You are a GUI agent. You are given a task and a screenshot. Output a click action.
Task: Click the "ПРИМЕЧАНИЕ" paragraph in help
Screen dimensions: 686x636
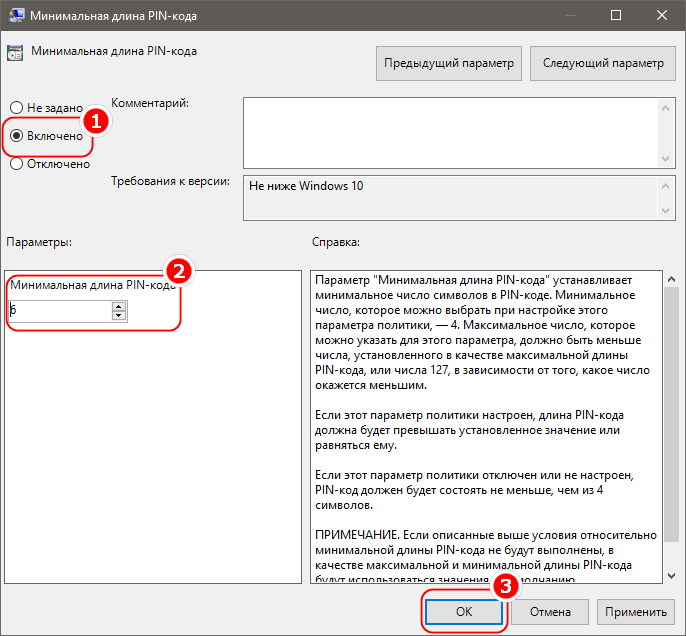(x=486, y=557)
